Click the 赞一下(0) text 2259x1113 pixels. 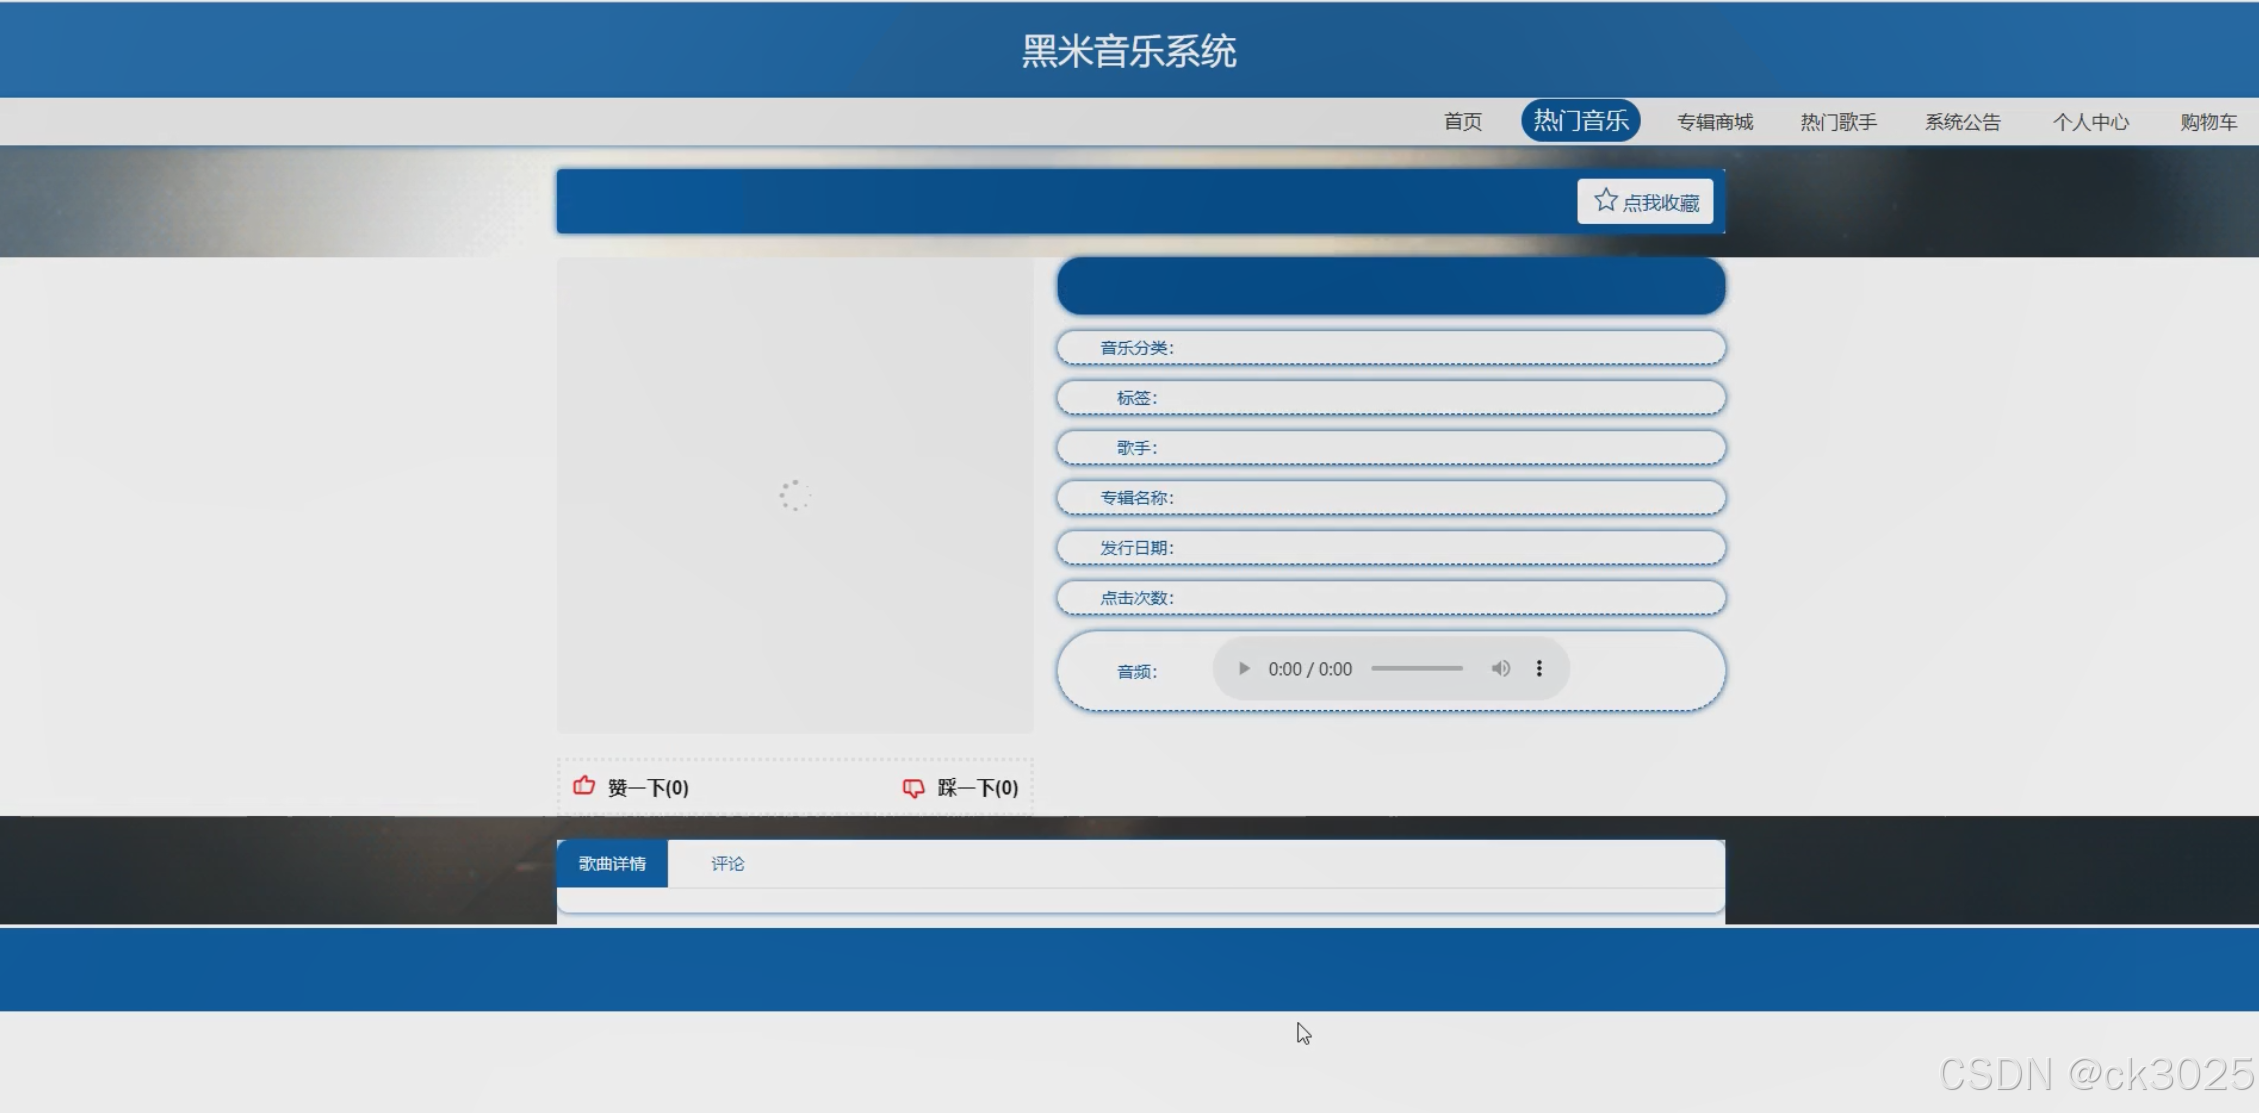(648, 788)
